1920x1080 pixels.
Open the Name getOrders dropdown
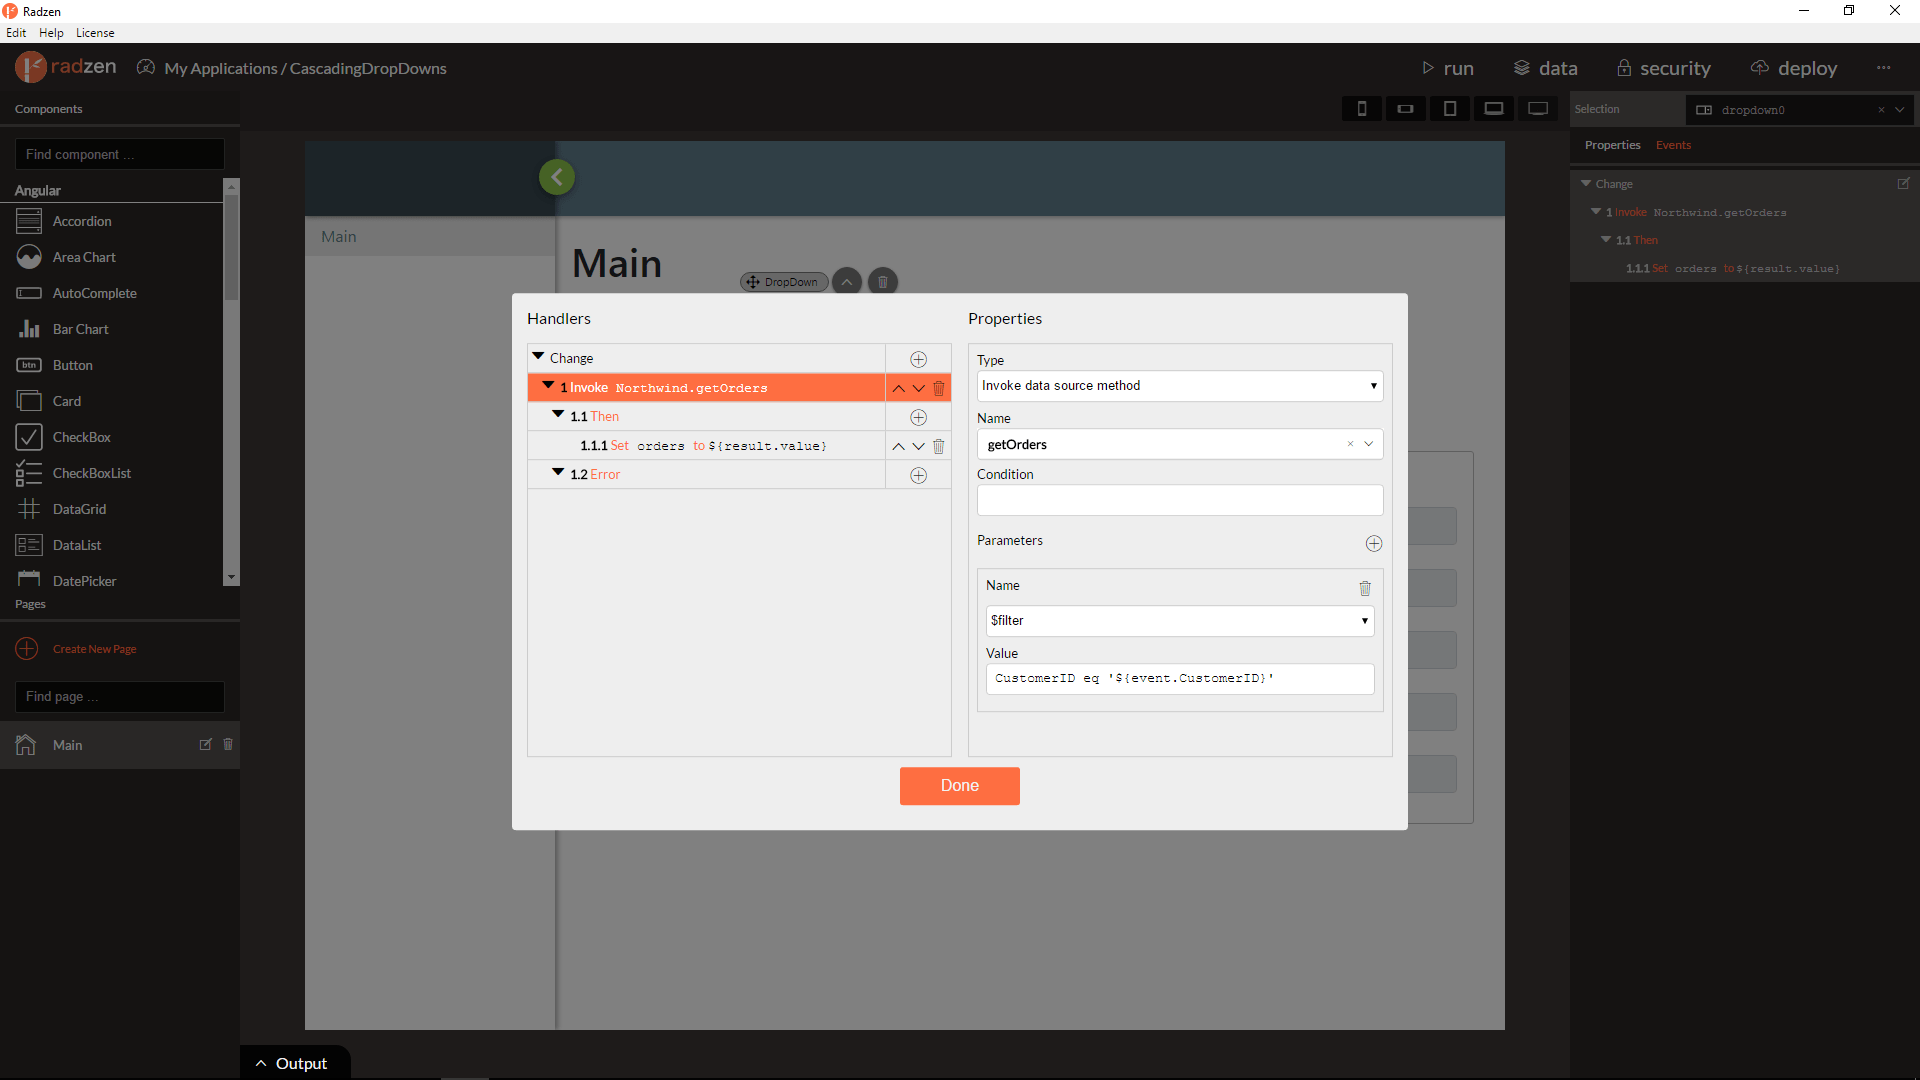click(1369, 444)
